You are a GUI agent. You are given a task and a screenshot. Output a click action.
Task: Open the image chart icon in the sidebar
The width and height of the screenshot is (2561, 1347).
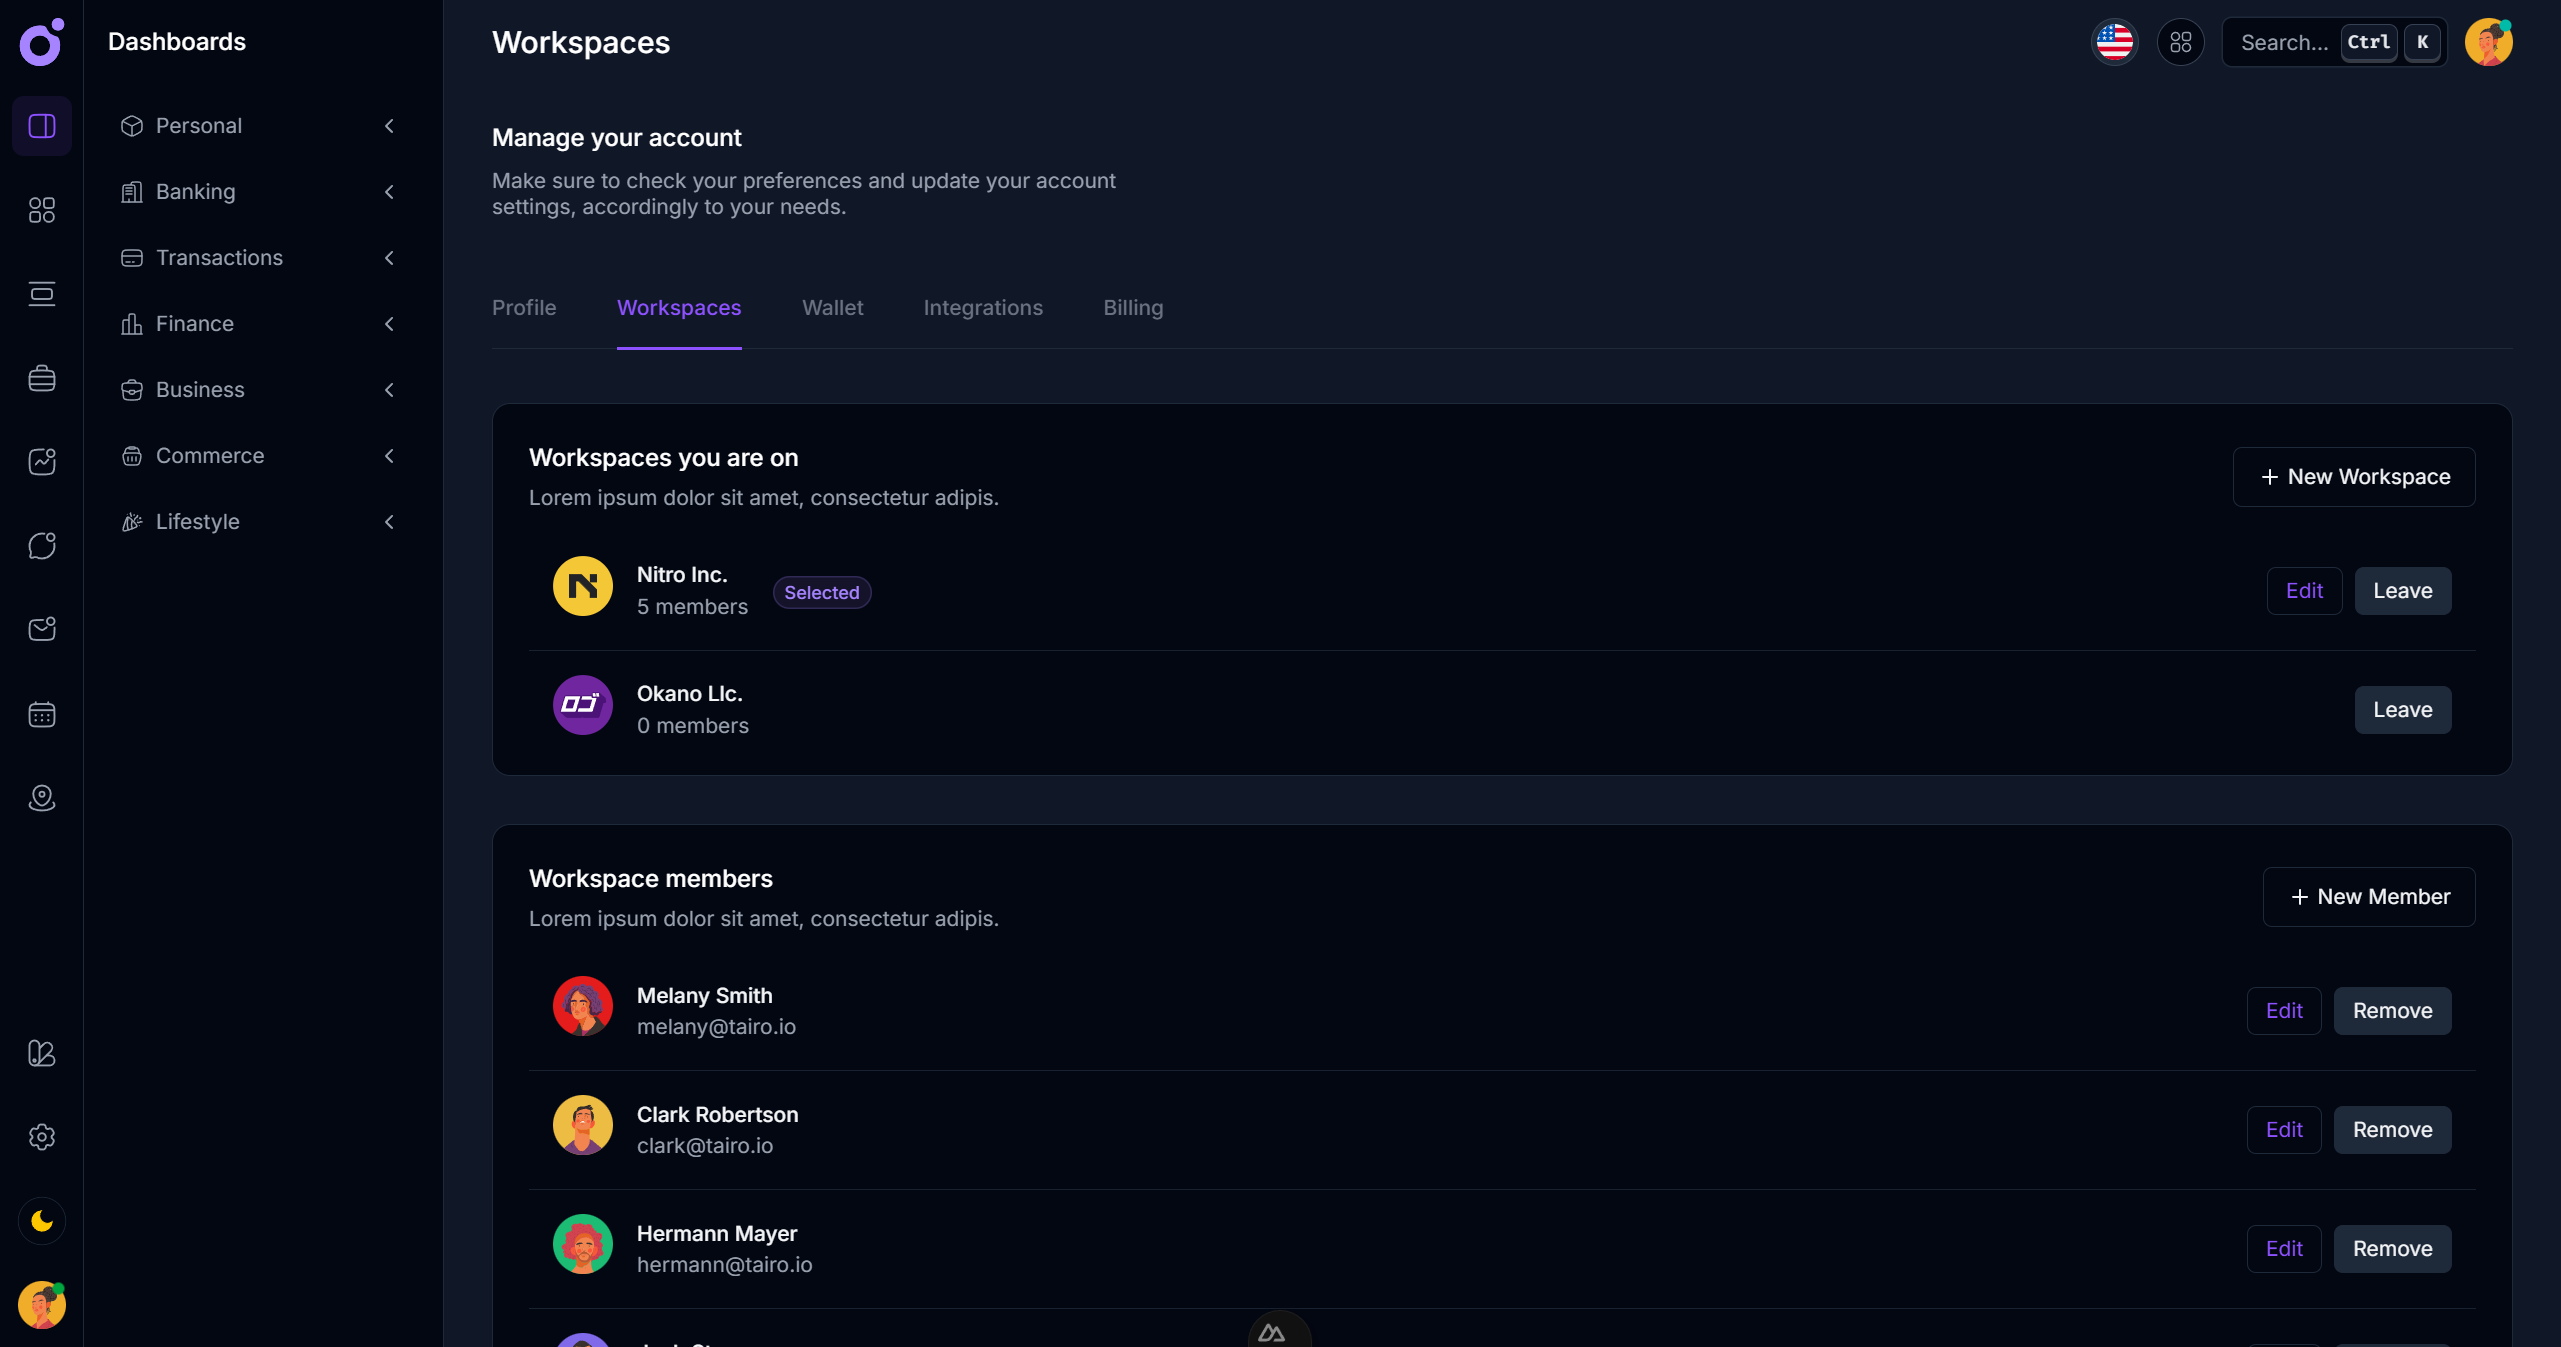pyautogui.click(x=41, y=461)
